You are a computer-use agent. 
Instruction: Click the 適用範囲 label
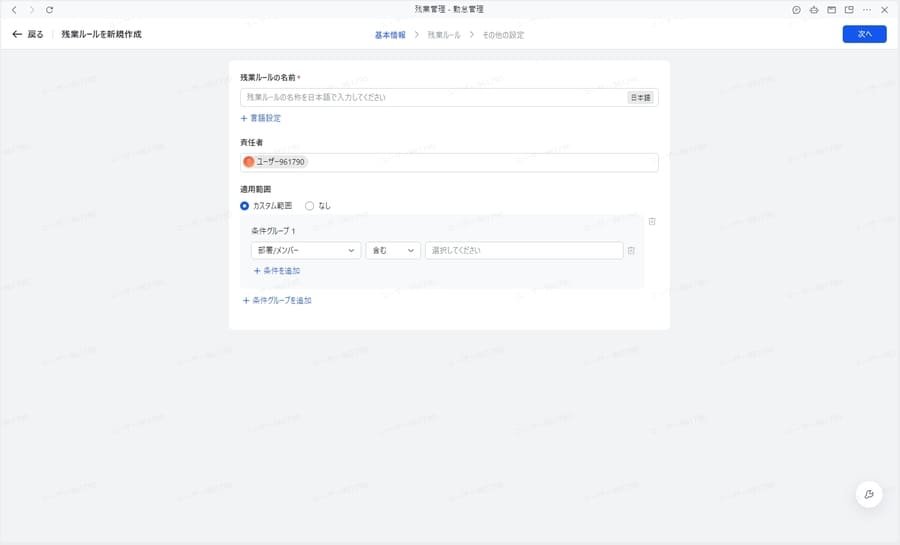point(255,189)
